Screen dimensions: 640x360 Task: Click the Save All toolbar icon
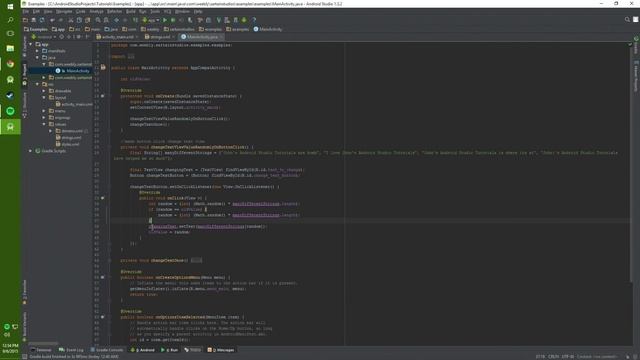coord(33,20)
